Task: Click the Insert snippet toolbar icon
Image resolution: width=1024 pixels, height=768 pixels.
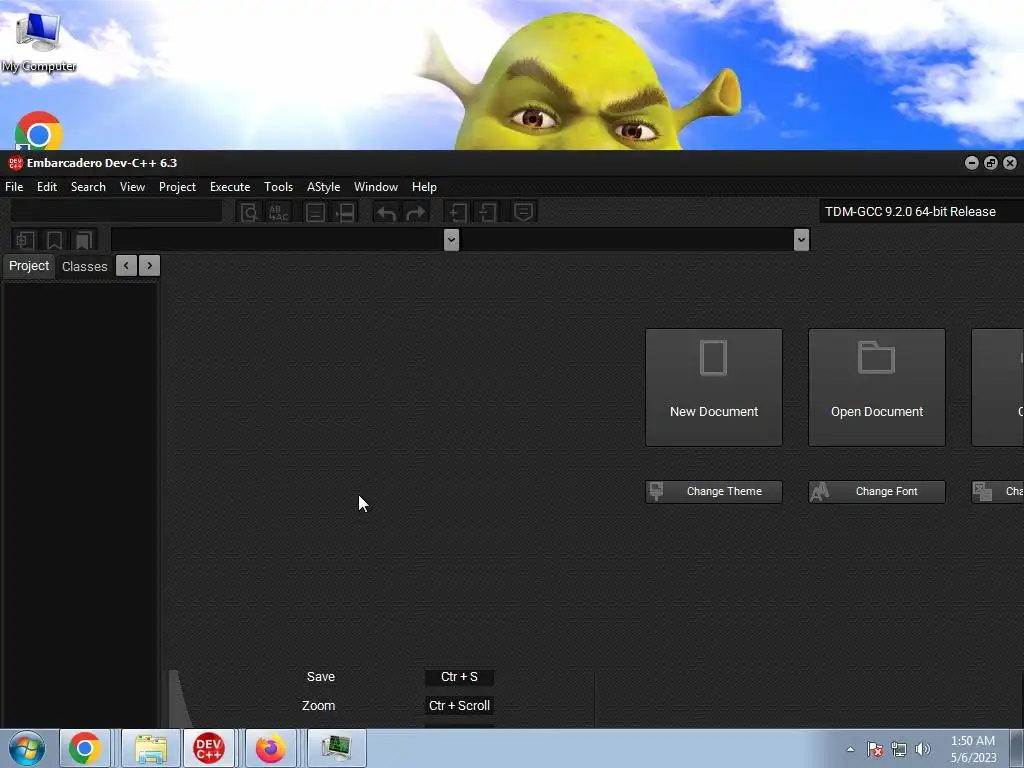Action: tap(25, 240)
